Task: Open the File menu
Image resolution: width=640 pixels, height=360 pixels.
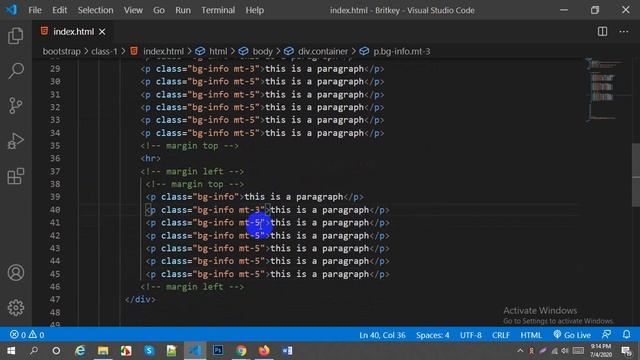Action: pos(35,10)
